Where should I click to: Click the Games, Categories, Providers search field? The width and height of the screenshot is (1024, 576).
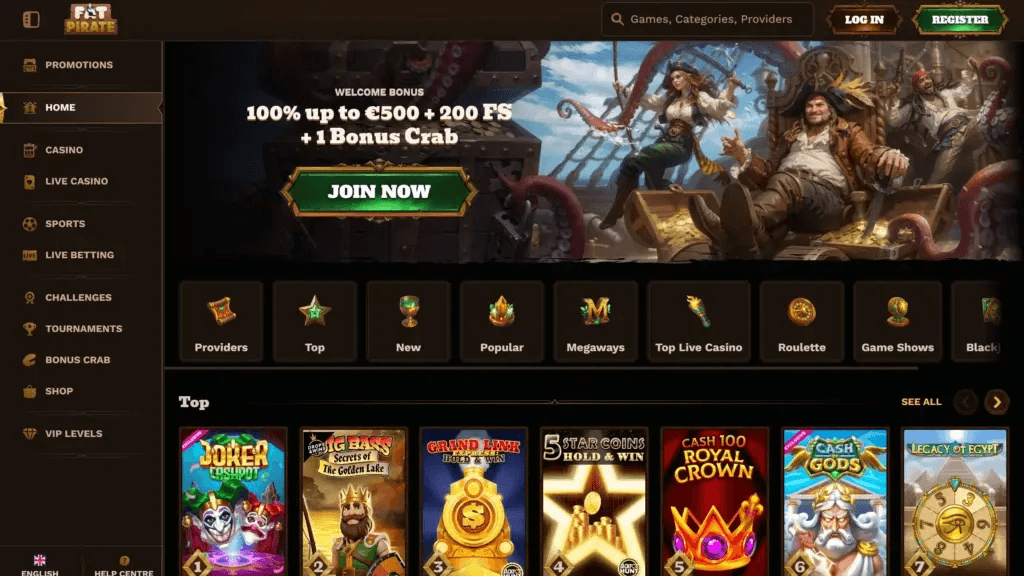point(707,20)
